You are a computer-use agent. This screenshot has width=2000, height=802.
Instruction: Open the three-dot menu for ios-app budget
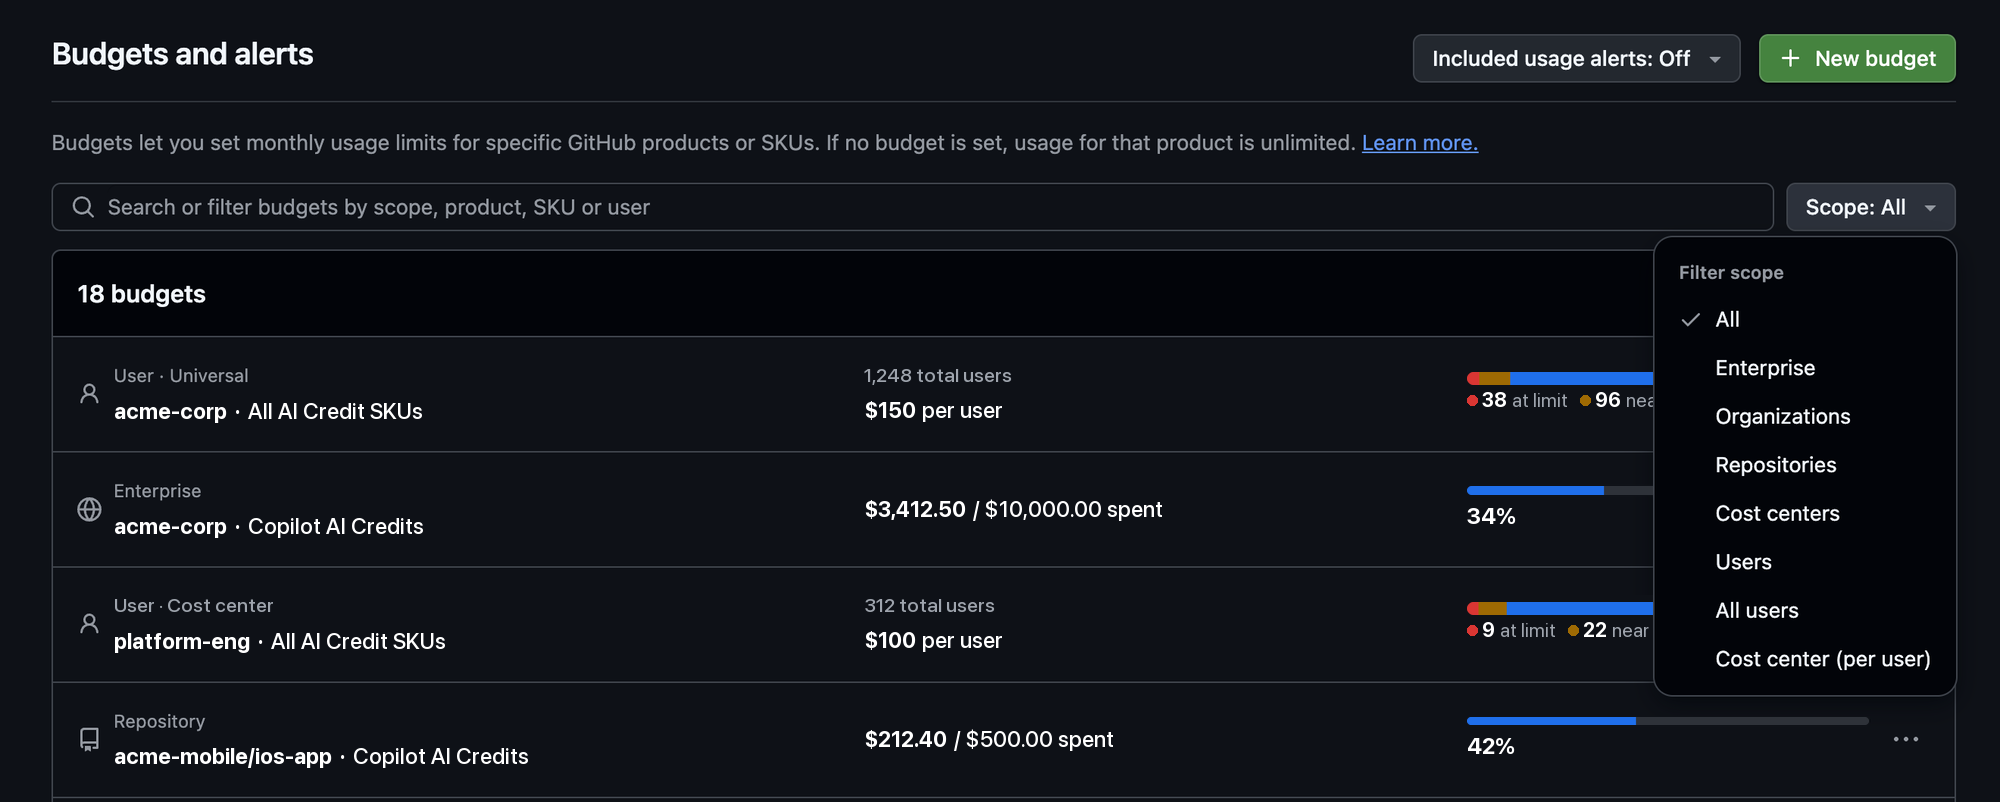pyautogui.click(x=1906, y=739)
